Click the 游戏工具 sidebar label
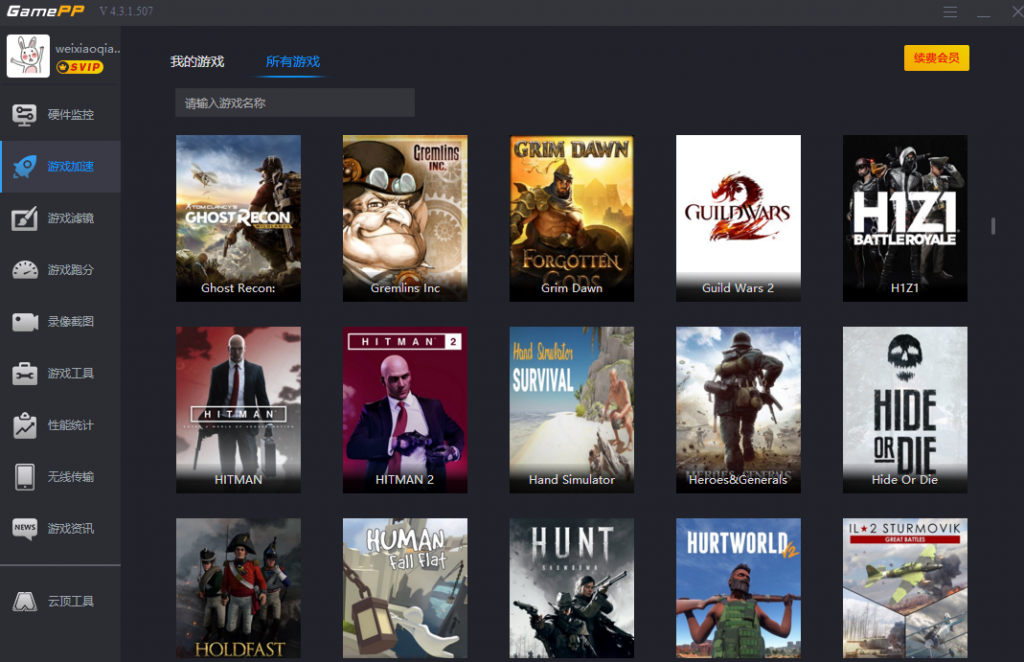 [x=71, y=373]
